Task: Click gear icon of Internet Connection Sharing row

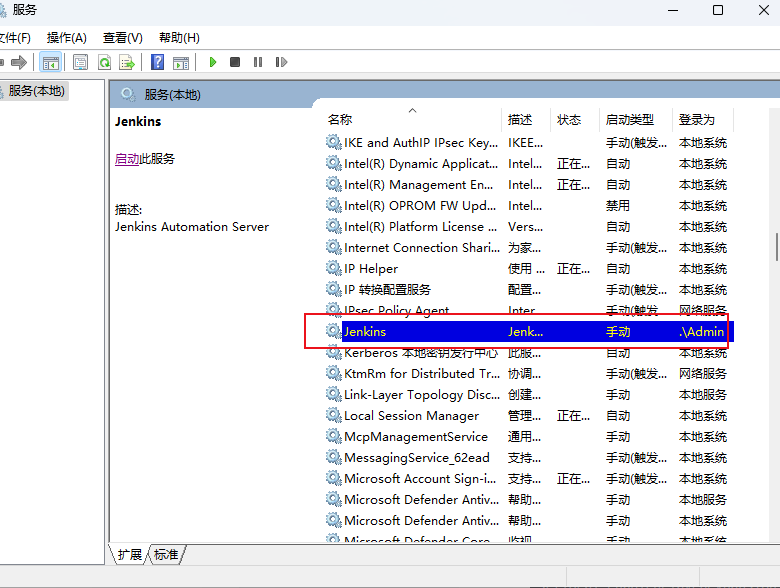Action: 333,247
